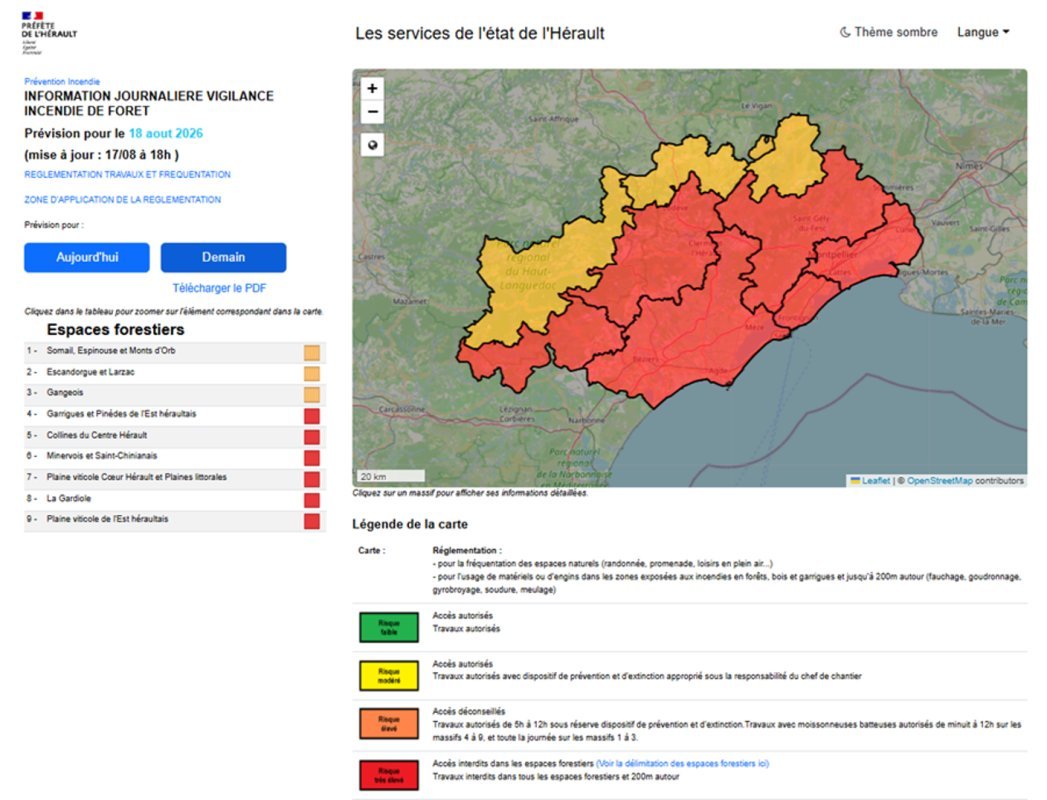The image size is (1047, 800).
Task: Open Télécharger le PDF link
Action: tap(219, 288)
